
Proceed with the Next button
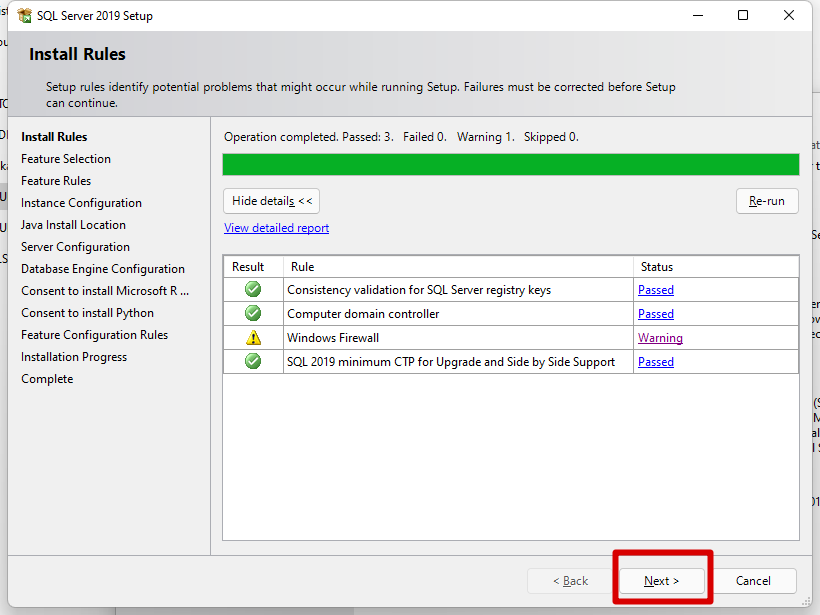pos(662,581)
